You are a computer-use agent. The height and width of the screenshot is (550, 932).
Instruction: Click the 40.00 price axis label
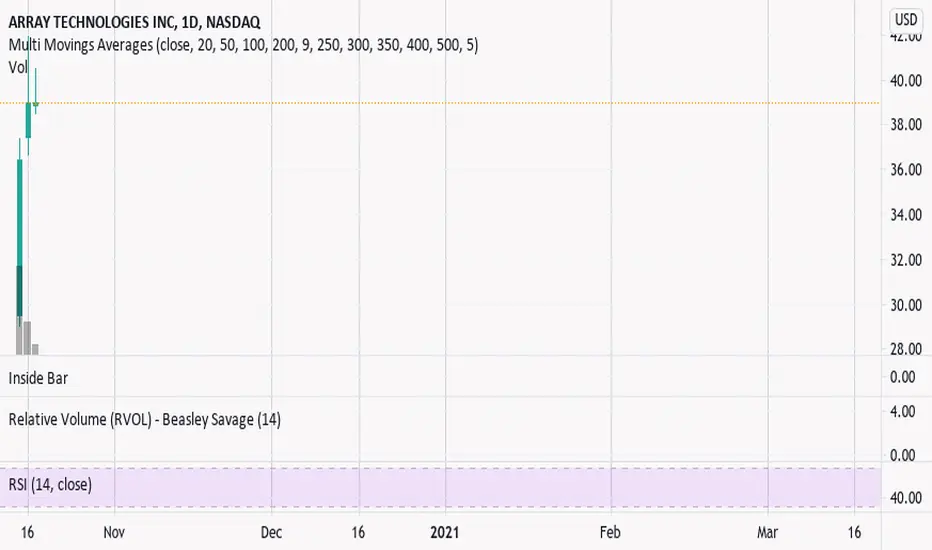(906, 80)
